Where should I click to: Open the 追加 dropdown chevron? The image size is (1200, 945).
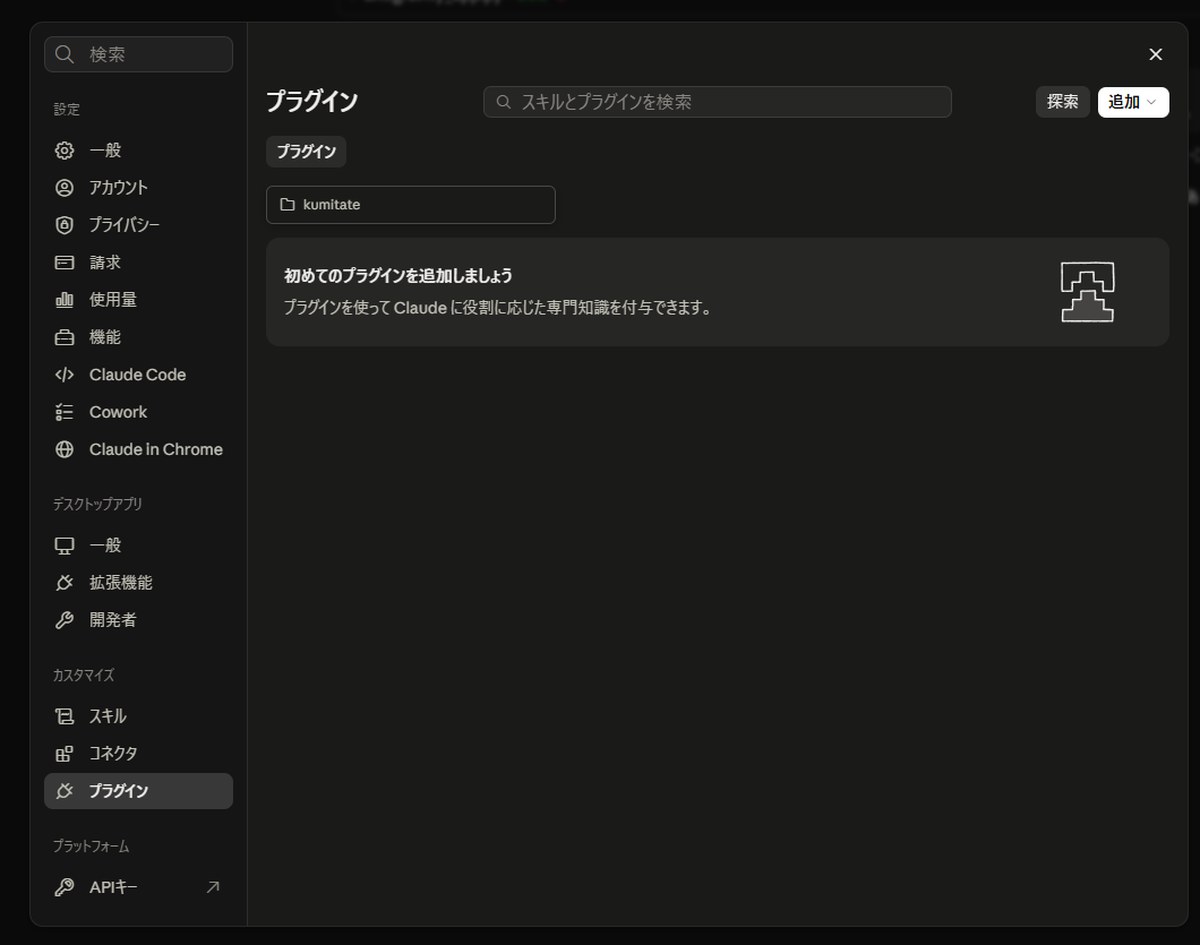coord(1151,102)
